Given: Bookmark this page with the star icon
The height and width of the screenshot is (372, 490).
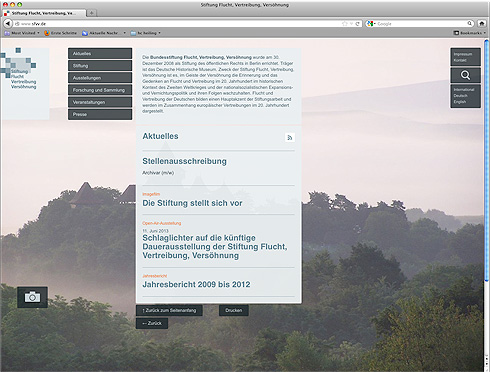Looking at the screenshot, I should pyautogui.click(x=344, y=24).
